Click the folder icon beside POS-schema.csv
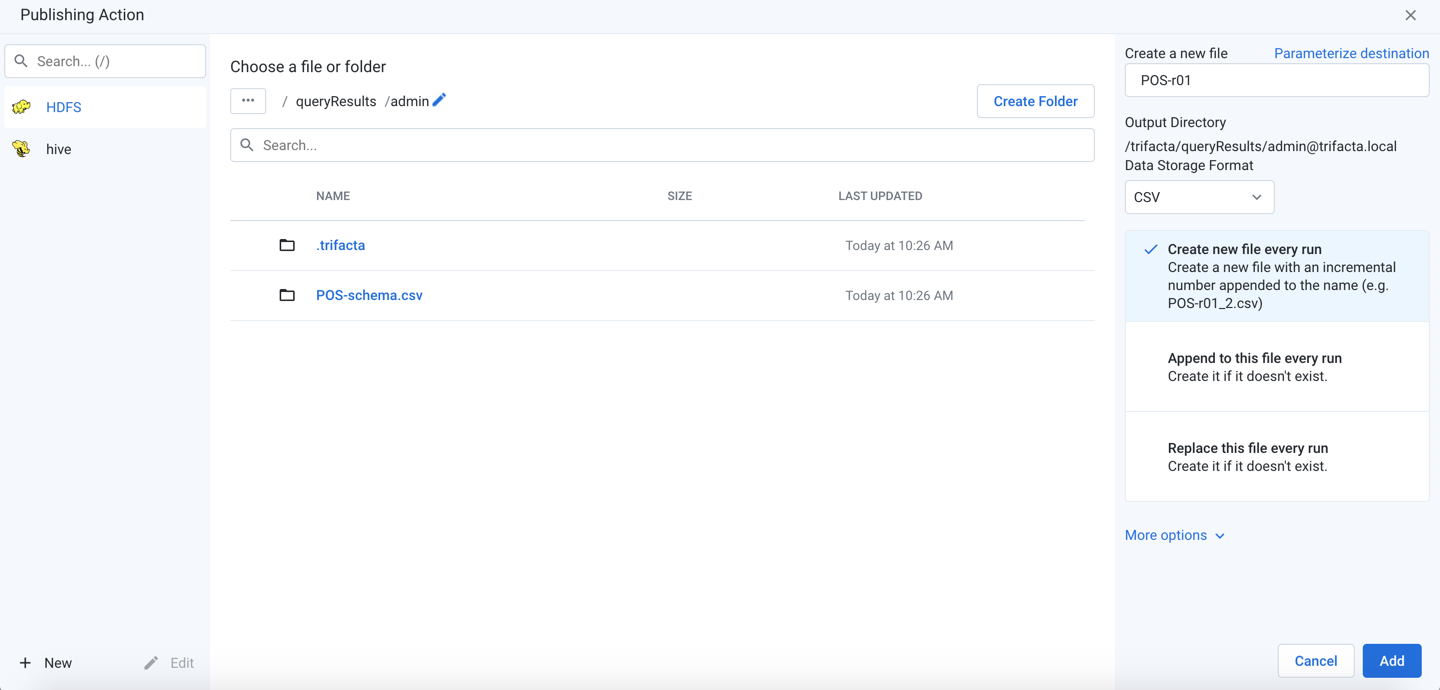Viewport: 1440px width, 690px height. [287, 295]
